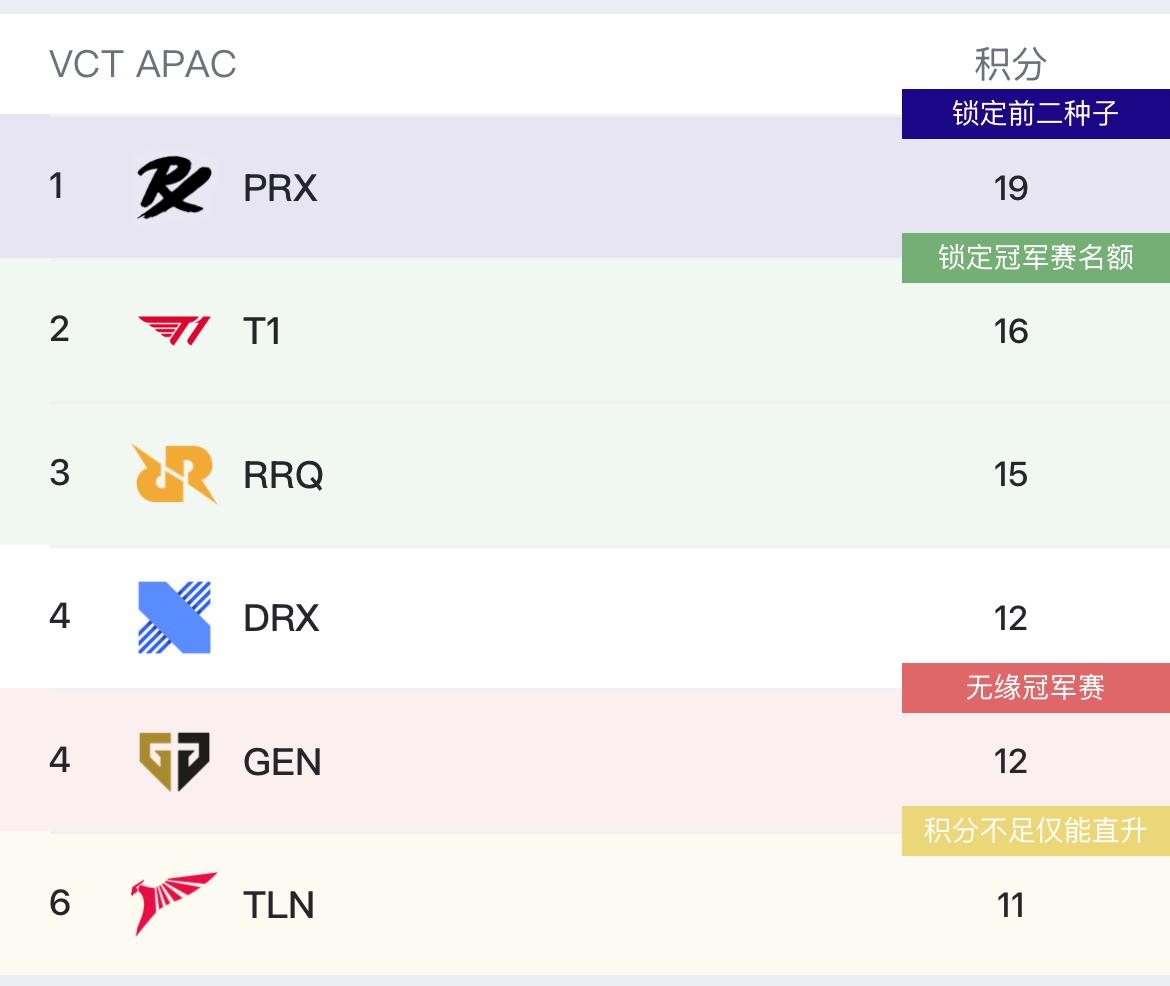
Task: Click the GEN team logo
Action: tap(174, 761)
